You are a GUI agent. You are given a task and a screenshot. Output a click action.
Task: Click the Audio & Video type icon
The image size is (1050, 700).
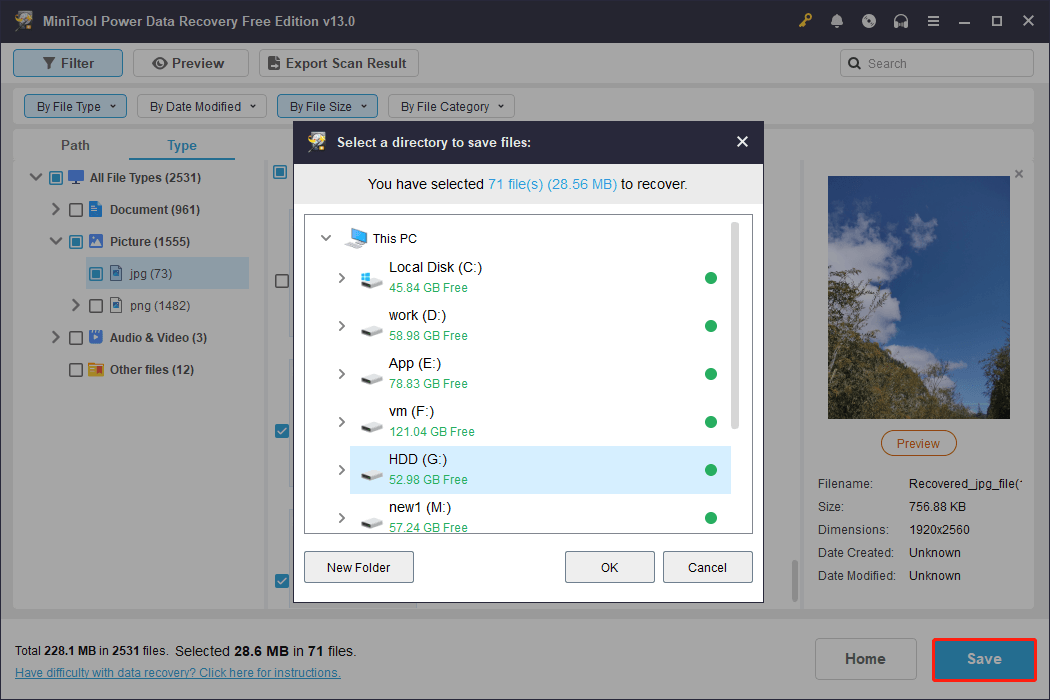point(96,337)
